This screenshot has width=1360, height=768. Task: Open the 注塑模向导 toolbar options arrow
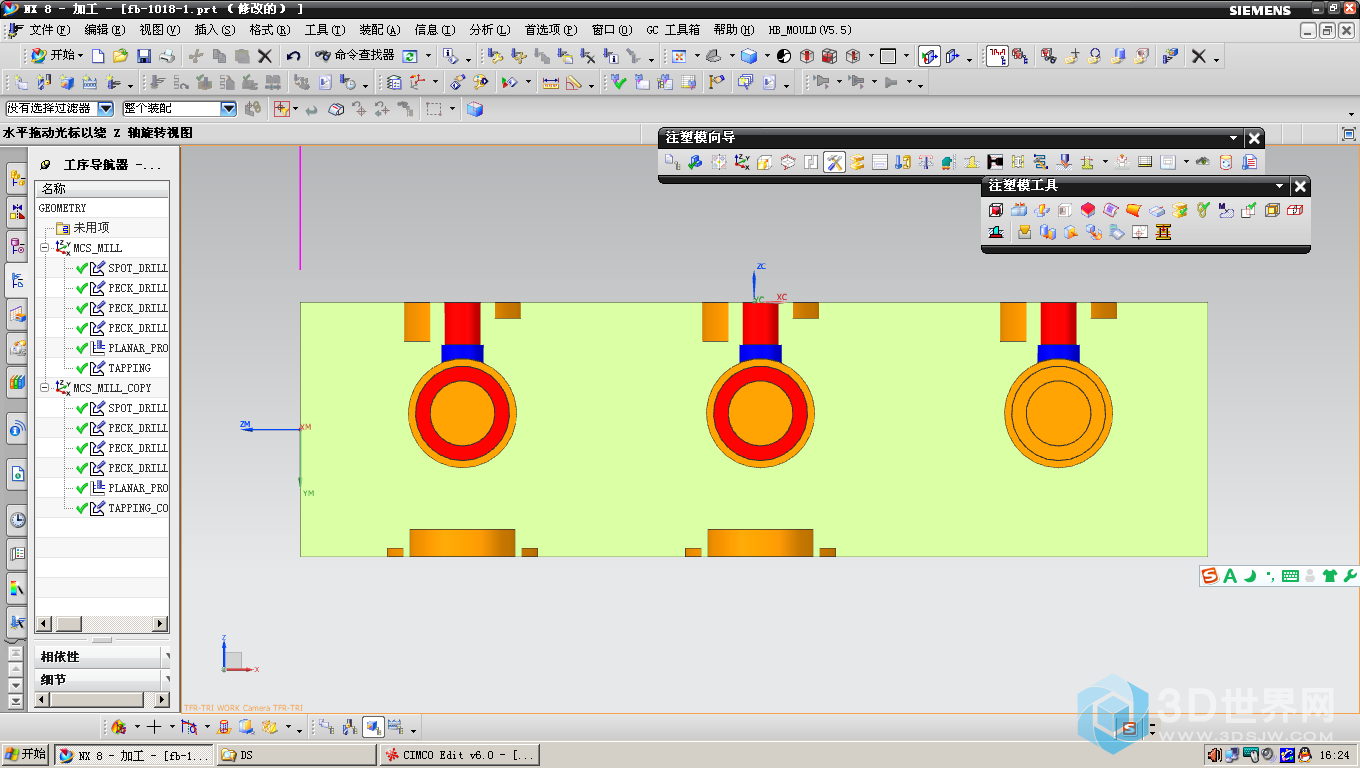(1234, 138)
